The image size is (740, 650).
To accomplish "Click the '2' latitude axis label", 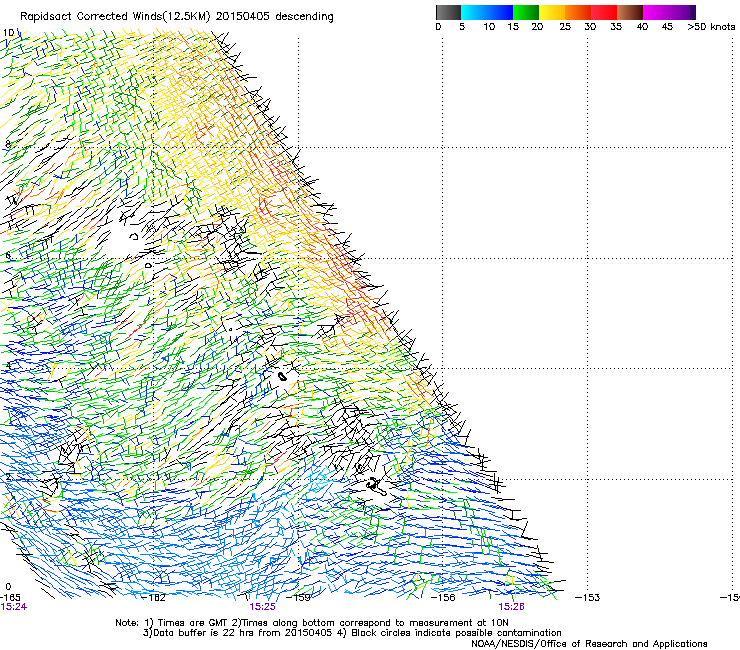I will tap(8, 477).
